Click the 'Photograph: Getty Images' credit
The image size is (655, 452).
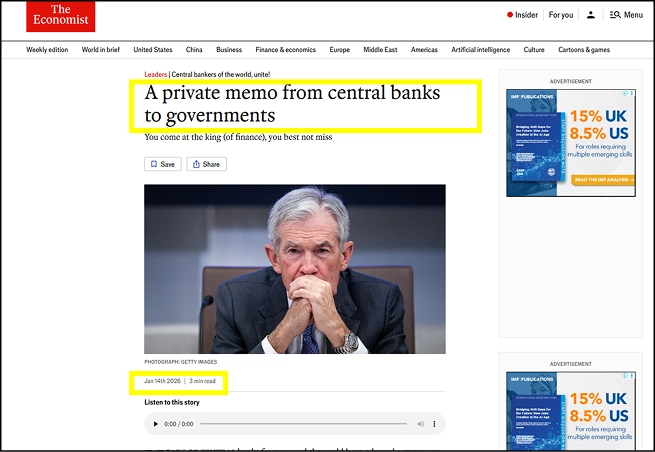pos(181,362)
